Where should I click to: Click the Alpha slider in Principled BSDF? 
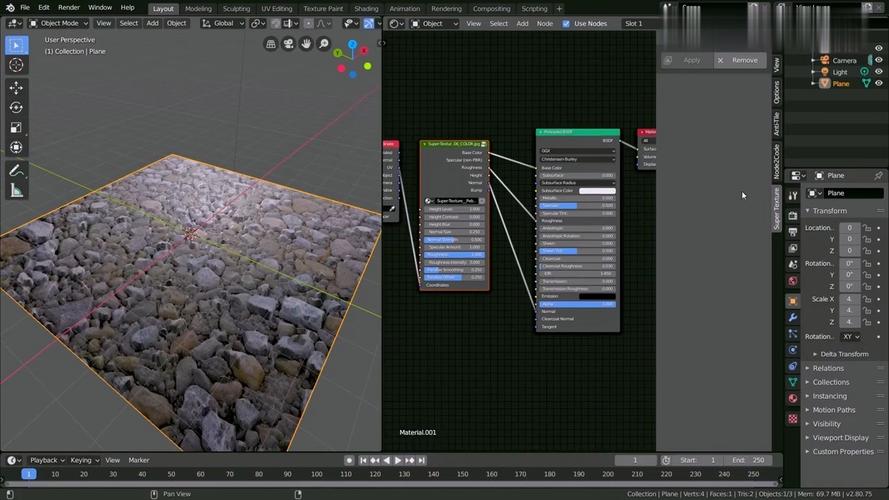[577, 304]
